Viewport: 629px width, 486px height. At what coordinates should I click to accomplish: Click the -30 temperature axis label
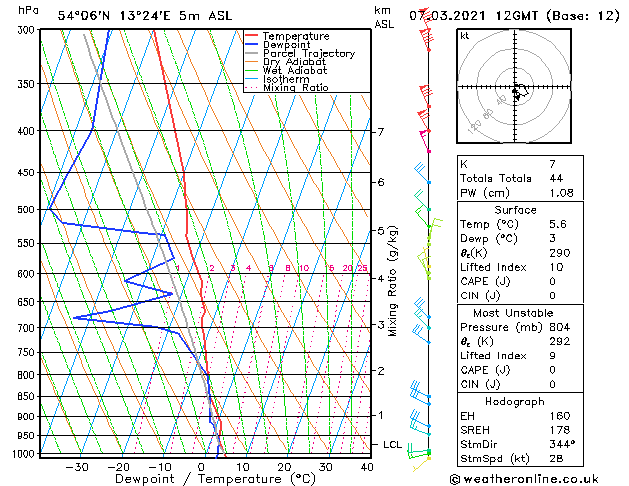click(x=77, y=467)
